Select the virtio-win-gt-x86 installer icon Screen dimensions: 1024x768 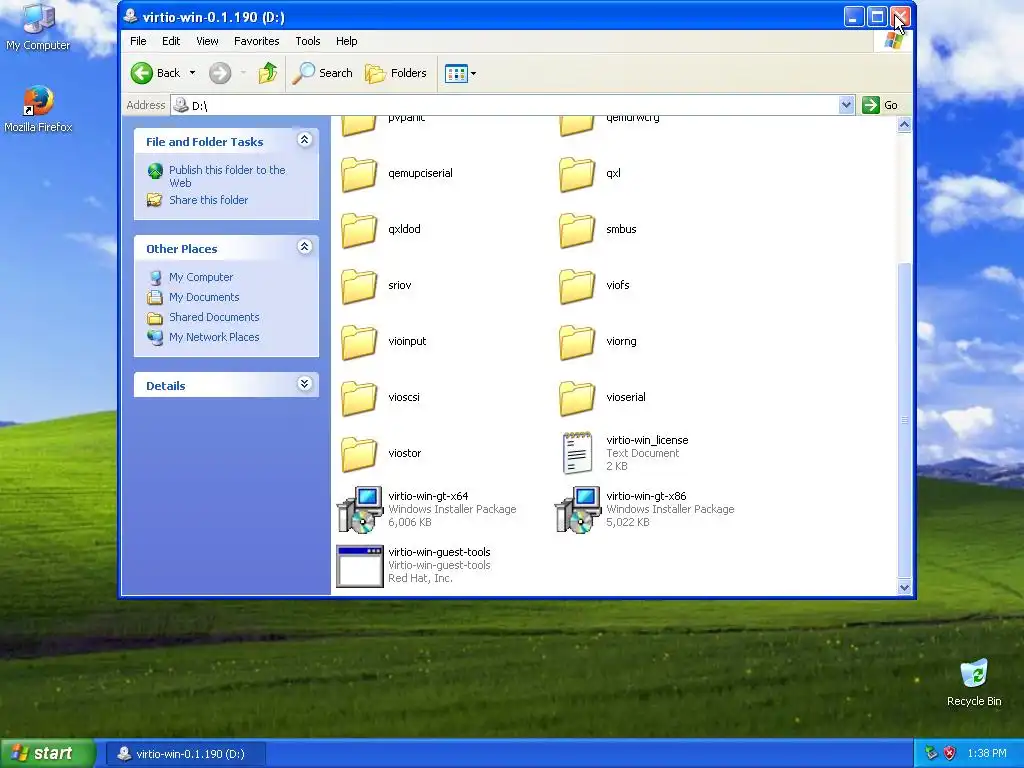coord(578,509)
